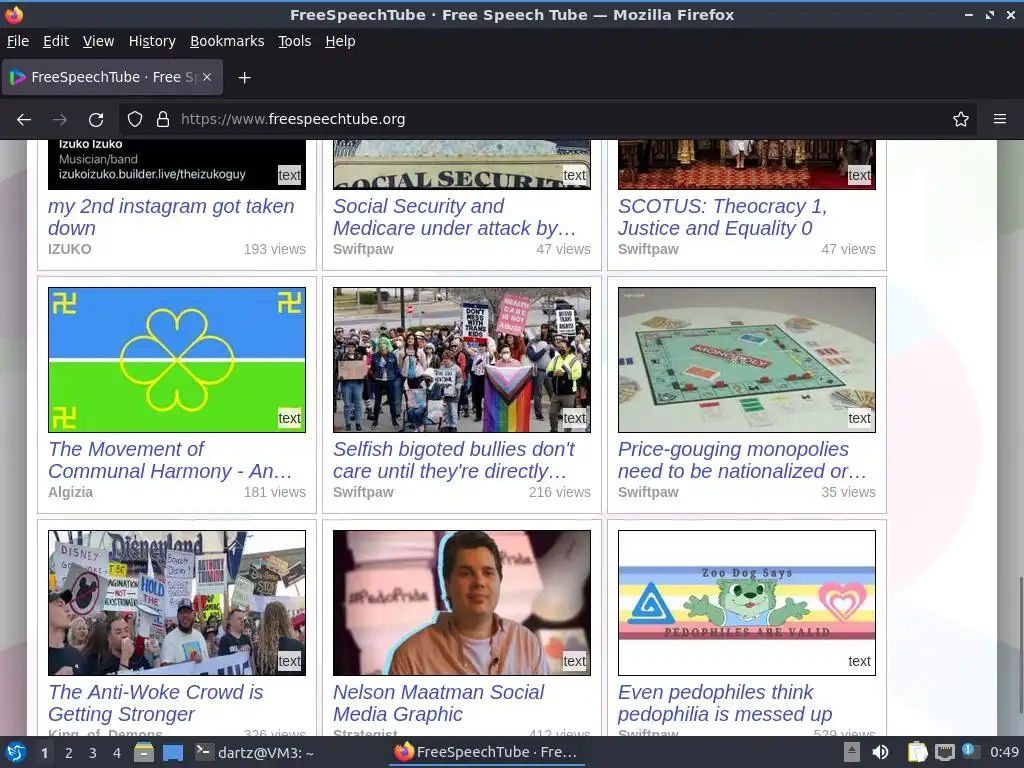Screen dimensions: 1024x768
Task: Click the protest crowd with pride flag thumbnail
Action: coord(462,360)
